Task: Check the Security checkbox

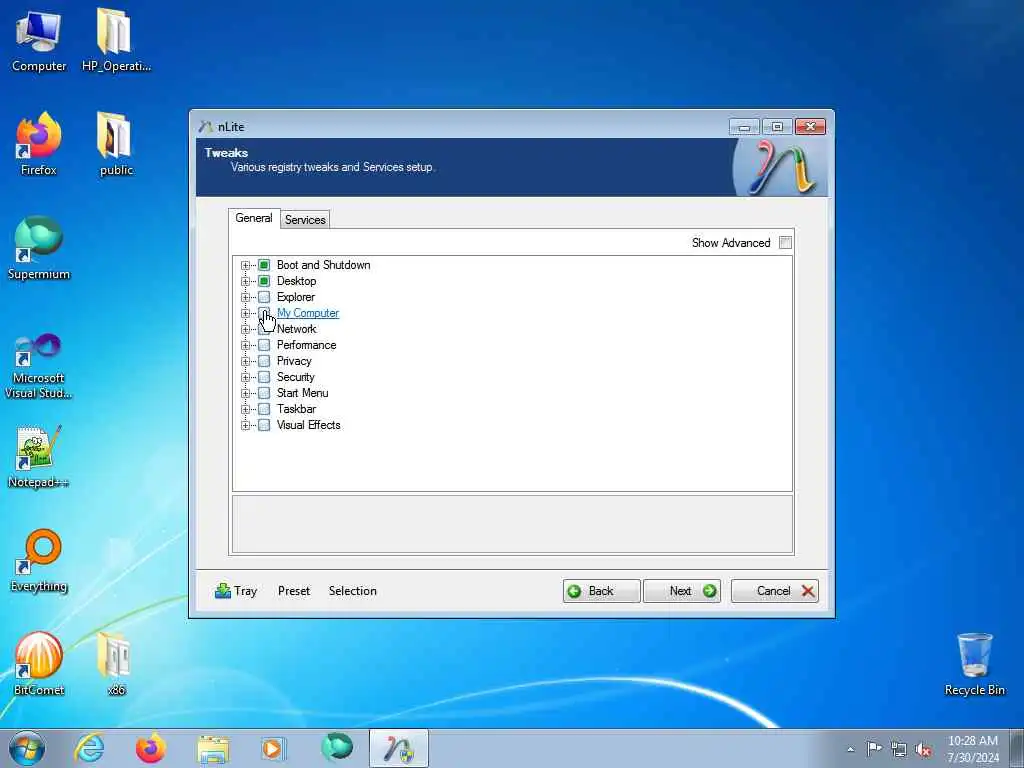Action: coord(264,377)
